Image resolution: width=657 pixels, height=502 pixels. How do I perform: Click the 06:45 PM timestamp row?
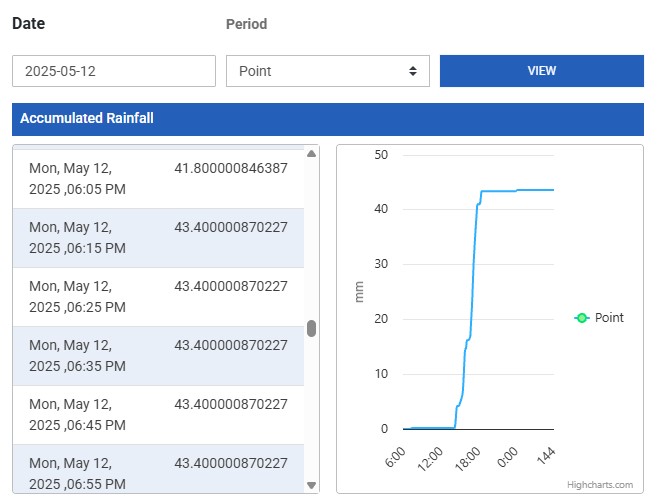[x=158, y=414]
